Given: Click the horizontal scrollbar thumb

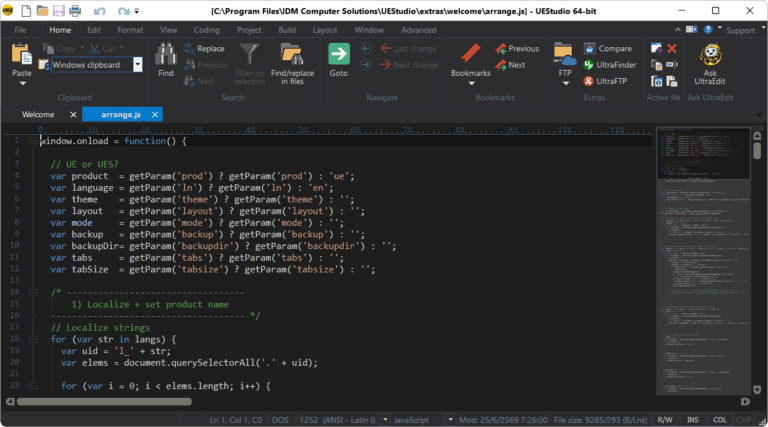Looking at the screenshot, I should coord(104,402).
